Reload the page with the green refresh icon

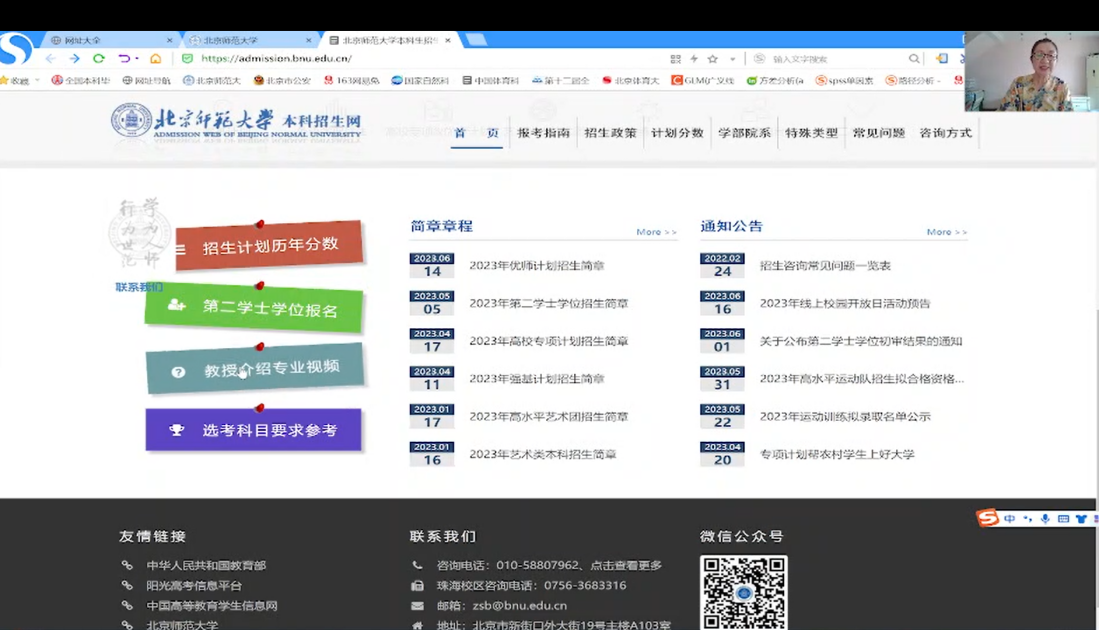point(99,58)
